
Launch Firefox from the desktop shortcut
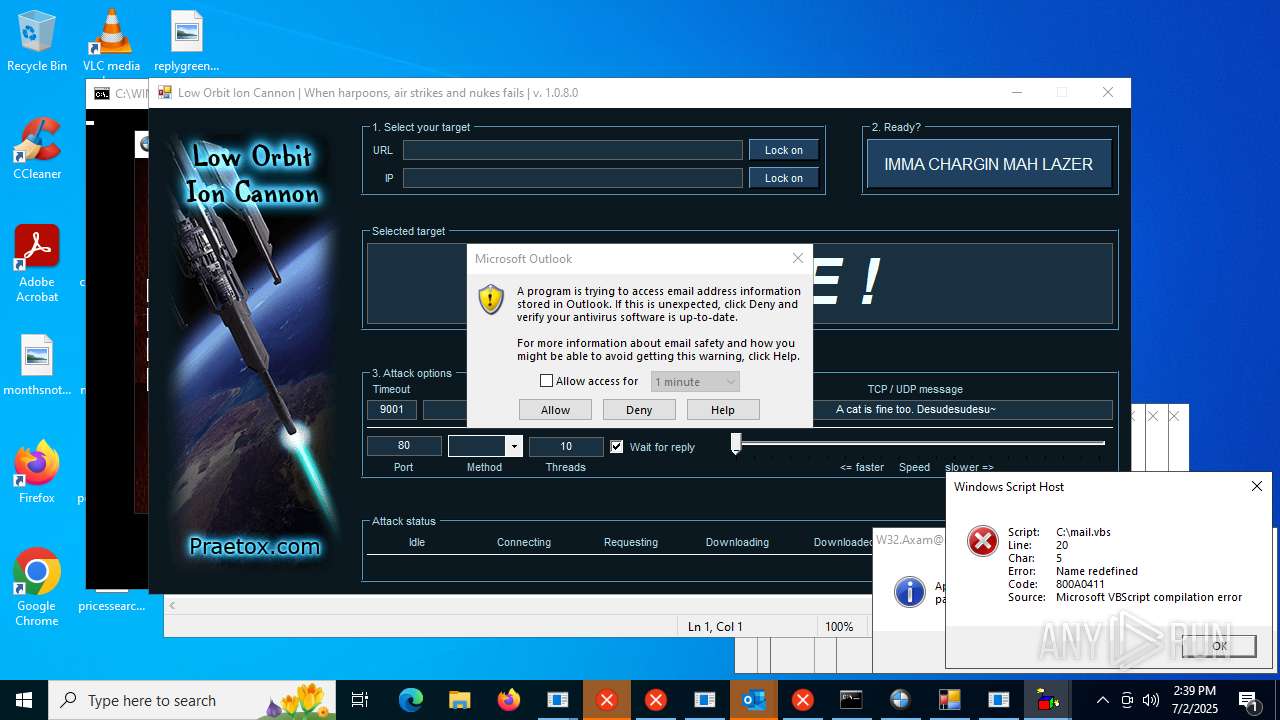click(37, 473)
